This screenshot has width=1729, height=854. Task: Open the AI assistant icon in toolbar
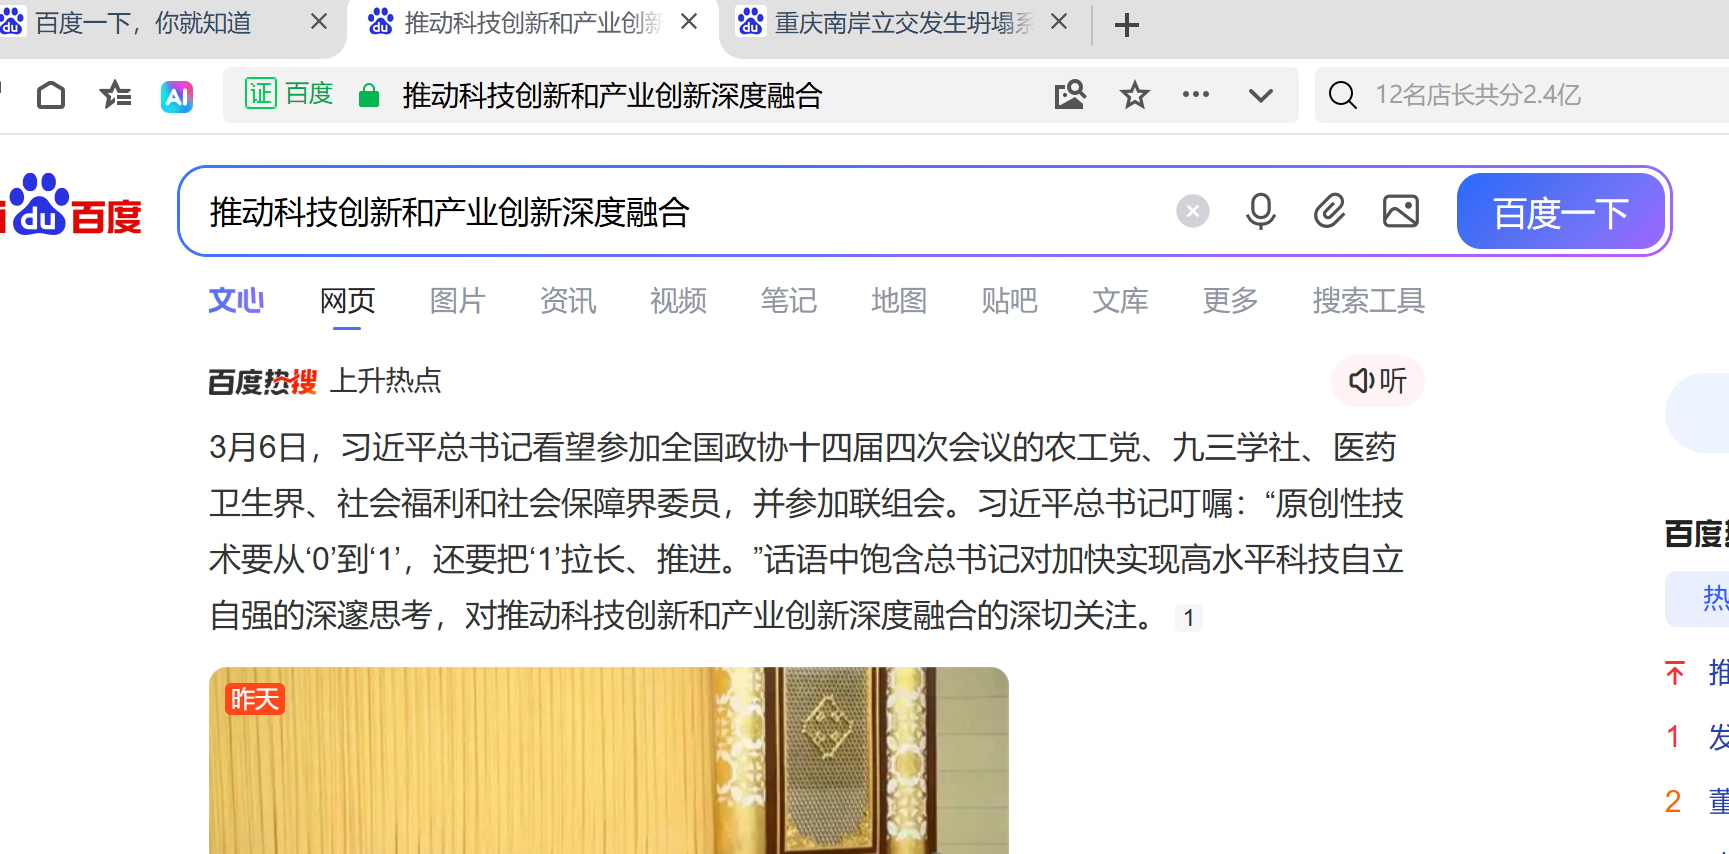177,96
